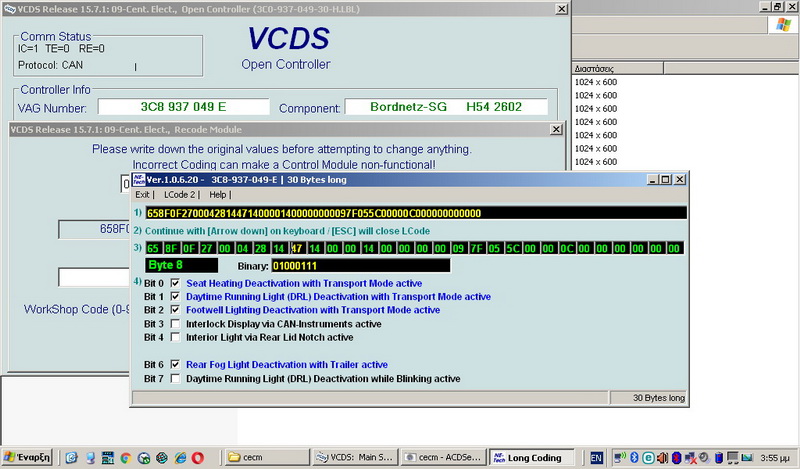Viewport: 800px width, 469px height.
Task: Uncheck Bit 6 Rear Fog Light Deactivation
Action: pos(175,364)
